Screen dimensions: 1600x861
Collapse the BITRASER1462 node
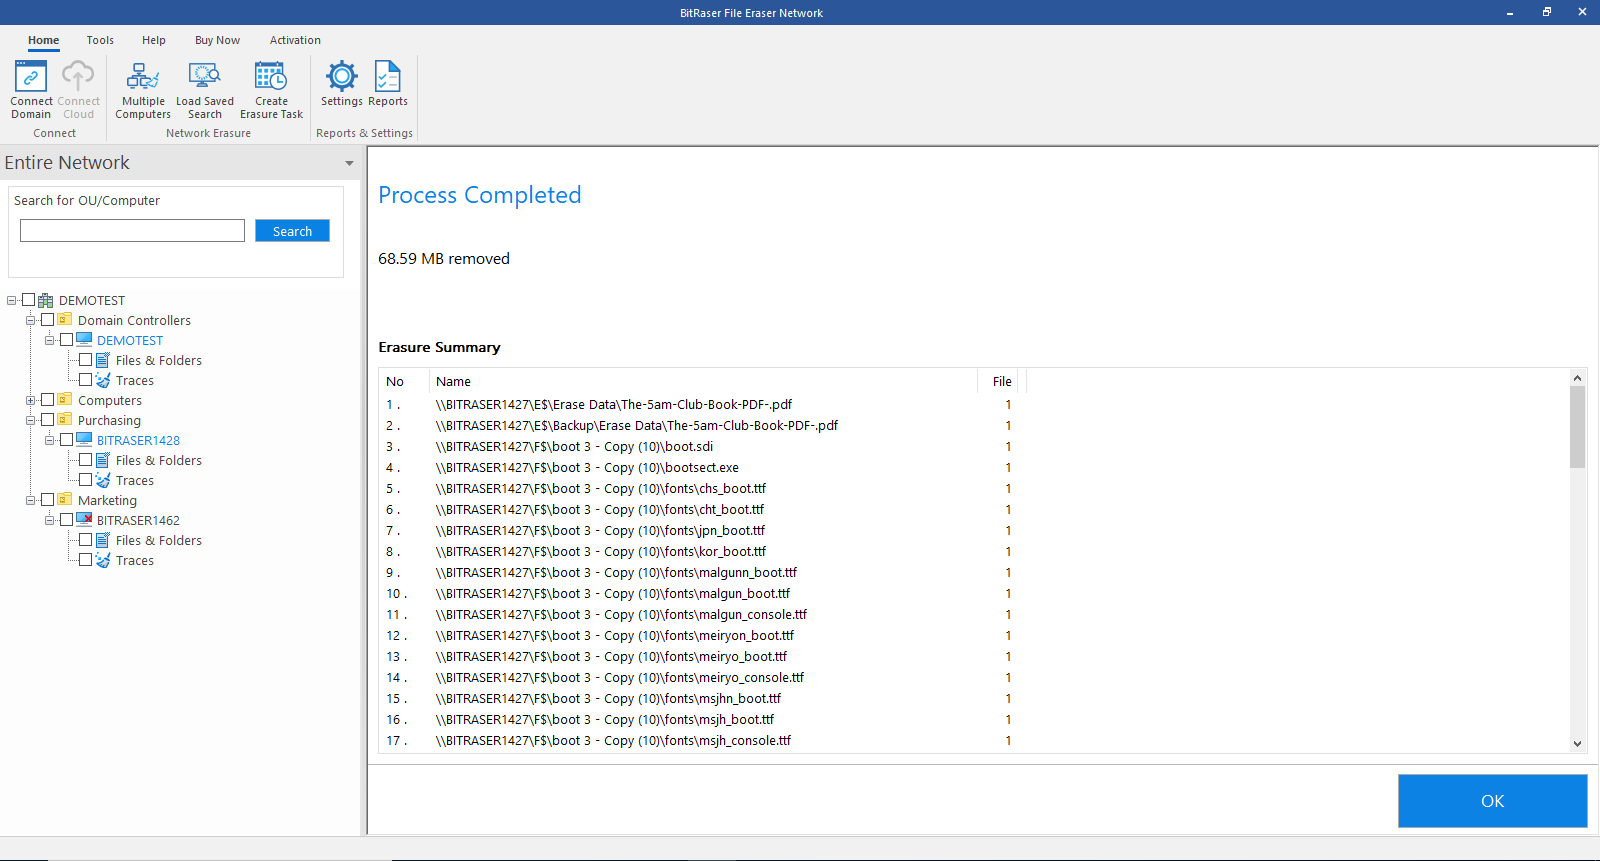pos(50,520)
